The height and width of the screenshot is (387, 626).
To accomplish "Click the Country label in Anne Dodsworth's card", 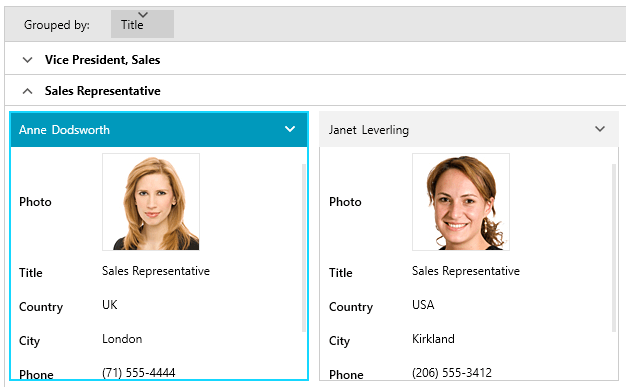I will (41, 307).
